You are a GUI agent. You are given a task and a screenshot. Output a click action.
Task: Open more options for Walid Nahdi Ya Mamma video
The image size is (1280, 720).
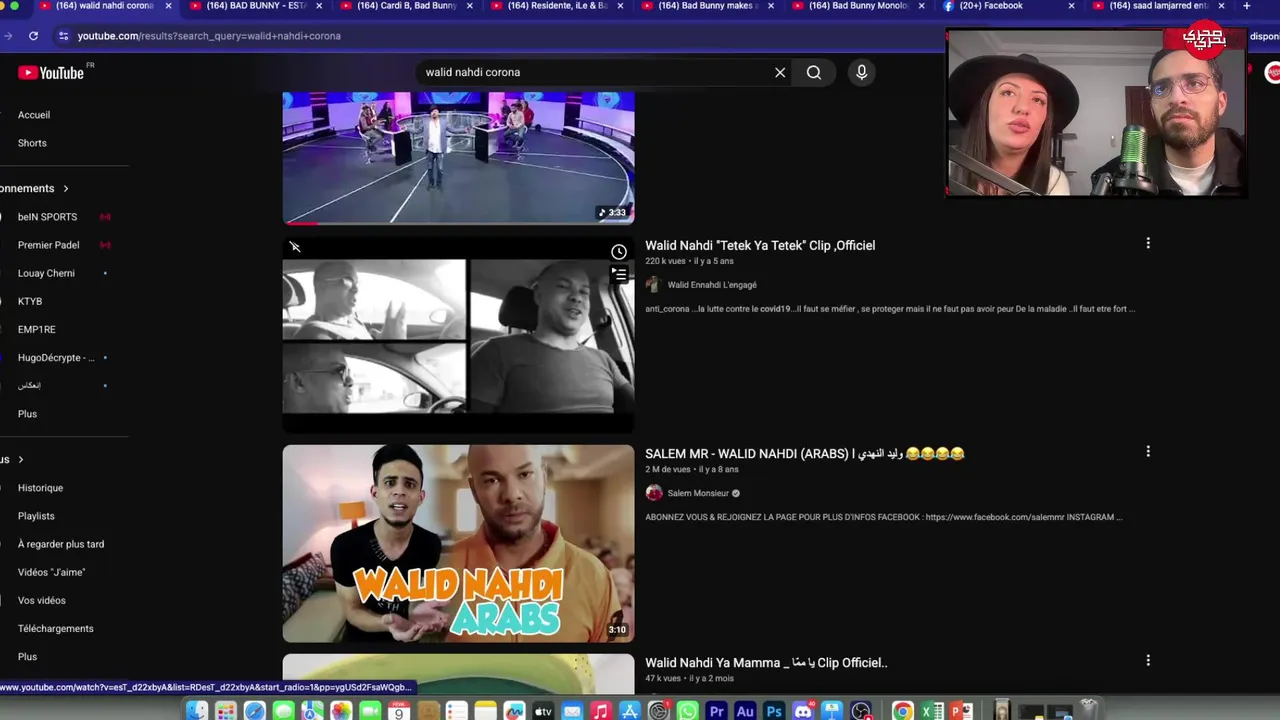coord(1148,660)
